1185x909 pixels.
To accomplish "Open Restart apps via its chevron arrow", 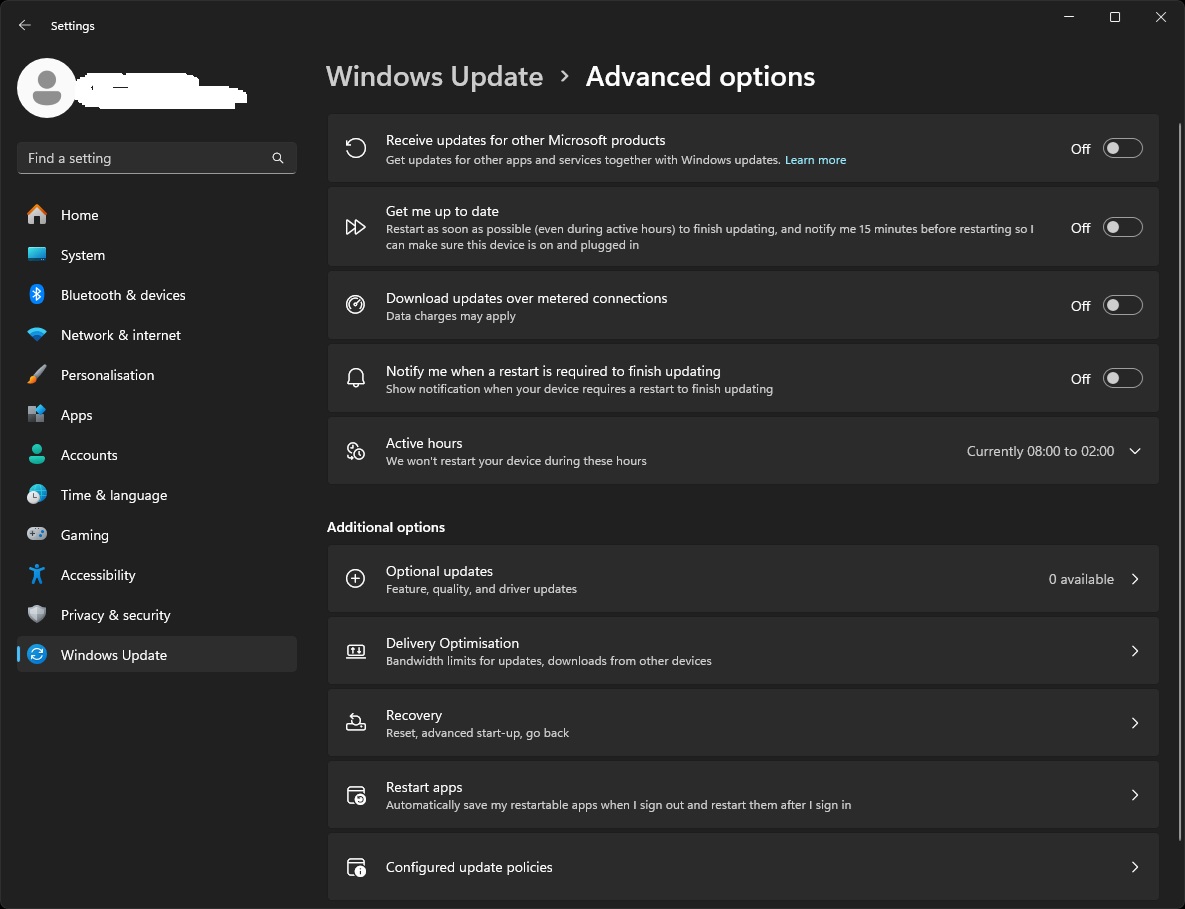I will pyautogui.click(x=1134, y=795).
